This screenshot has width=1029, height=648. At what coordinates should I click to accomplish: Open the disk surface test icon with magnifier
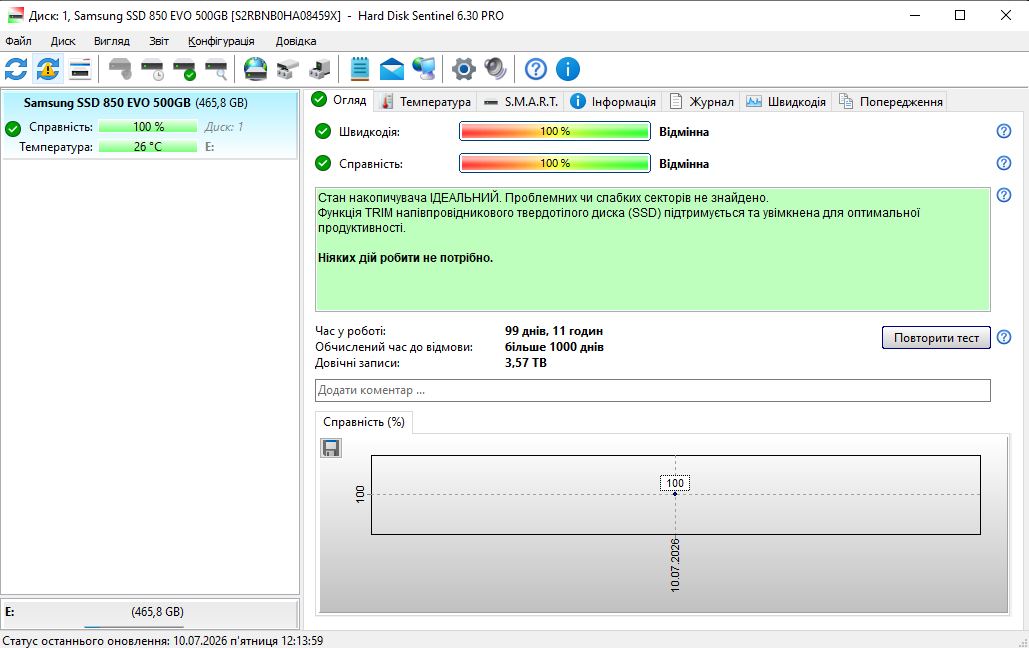(x=217, y=69)
